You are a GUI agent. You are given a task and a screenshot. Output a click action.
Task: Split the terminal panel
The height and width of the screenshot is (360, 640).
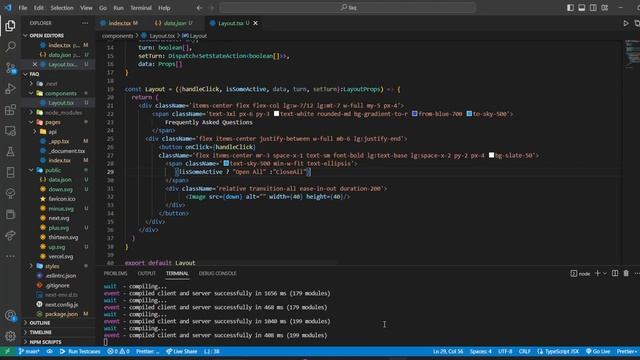pos(615,273)
